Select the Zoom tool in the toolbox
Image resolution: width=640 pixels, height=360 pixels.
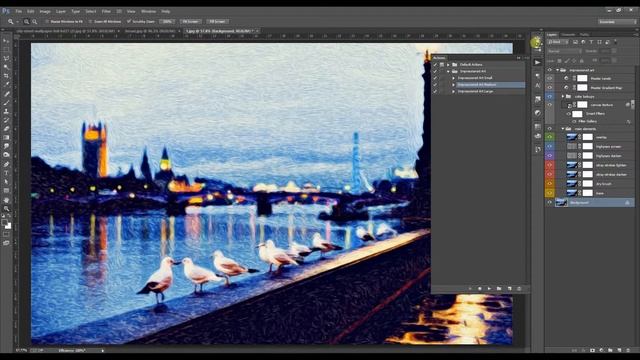click(6, 208)
